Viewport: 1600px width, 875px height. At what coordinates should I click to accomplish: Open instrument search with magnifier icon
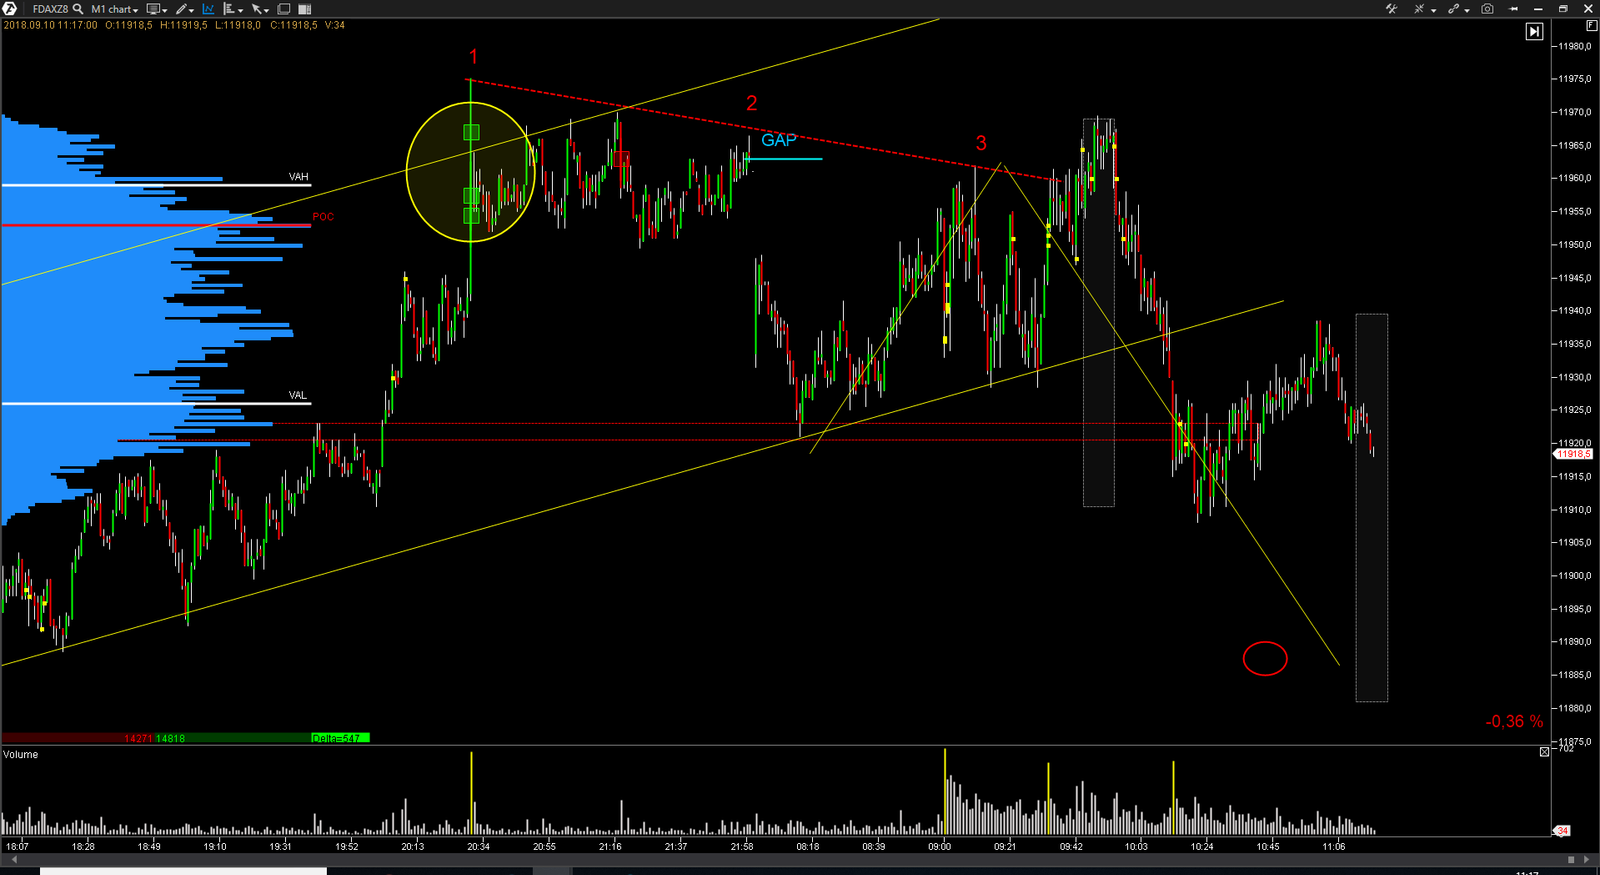[x=78, y=9]
